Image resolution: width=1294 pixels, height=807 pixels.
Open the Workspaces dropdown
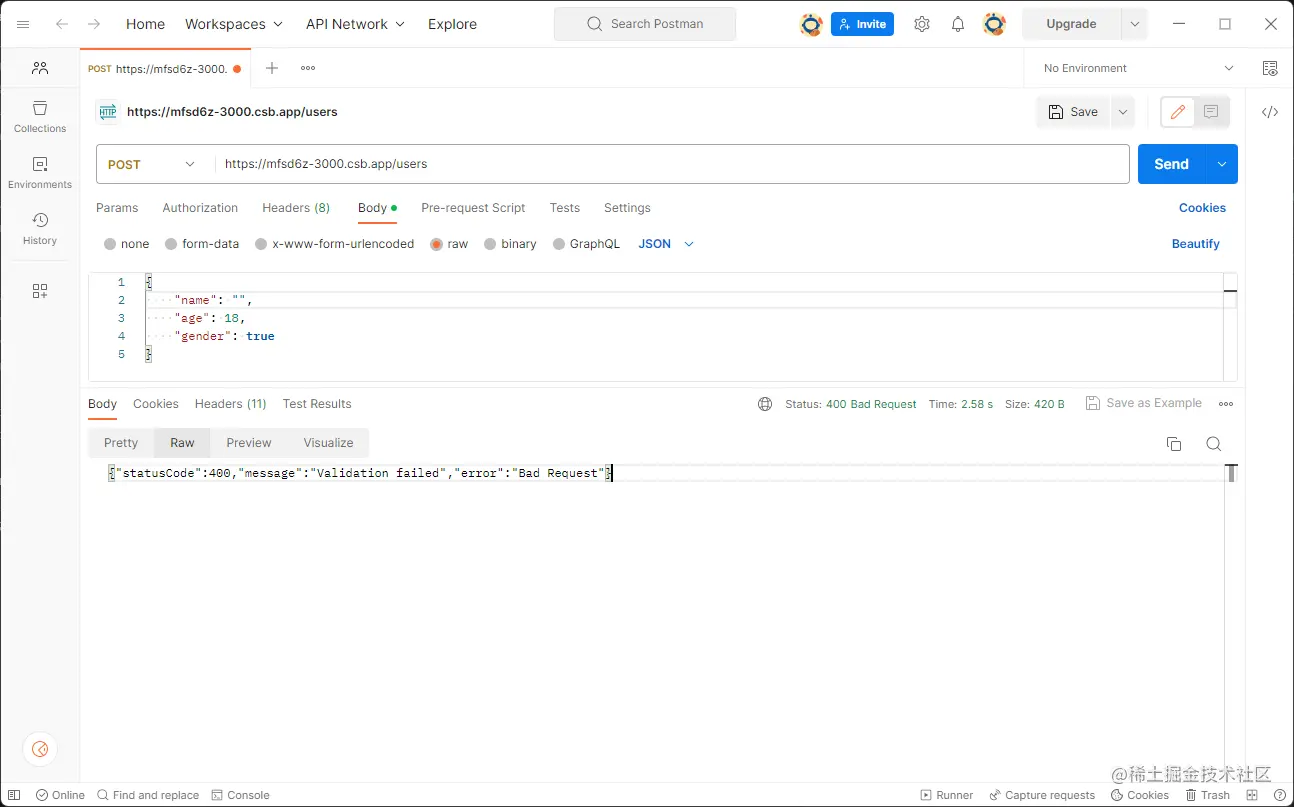point(234,24)
